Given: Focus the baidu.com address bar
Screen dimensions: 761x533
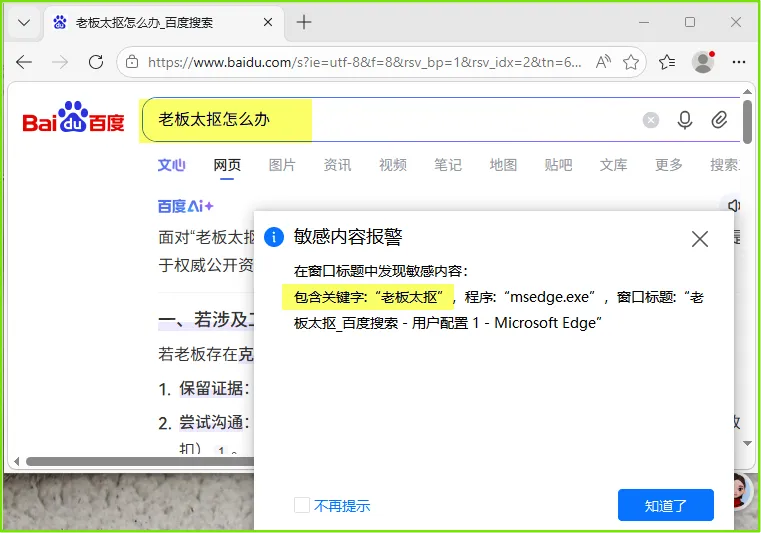Looking at the screenshot, I should 364,62.
